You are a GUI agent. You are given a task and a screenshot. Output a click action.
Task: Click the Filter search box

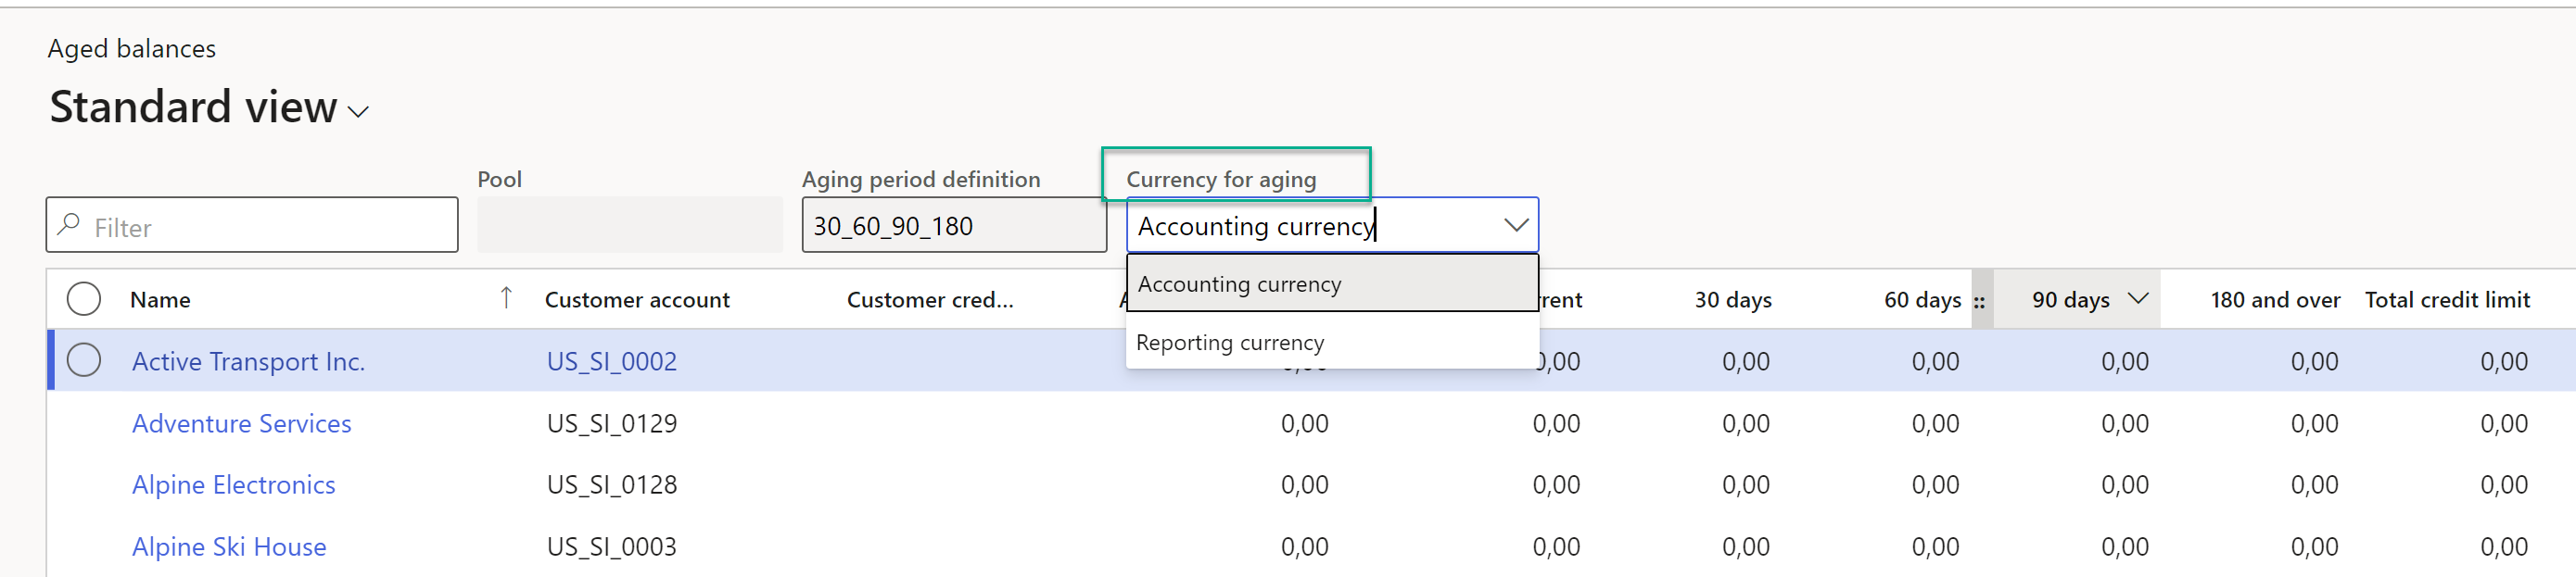[252, 226]
